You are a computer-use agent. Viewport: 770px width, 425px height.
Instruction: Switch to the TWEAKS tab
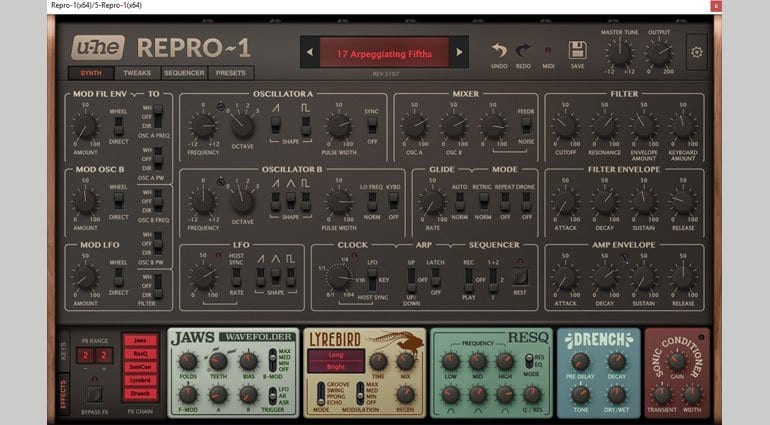(137, 73)
